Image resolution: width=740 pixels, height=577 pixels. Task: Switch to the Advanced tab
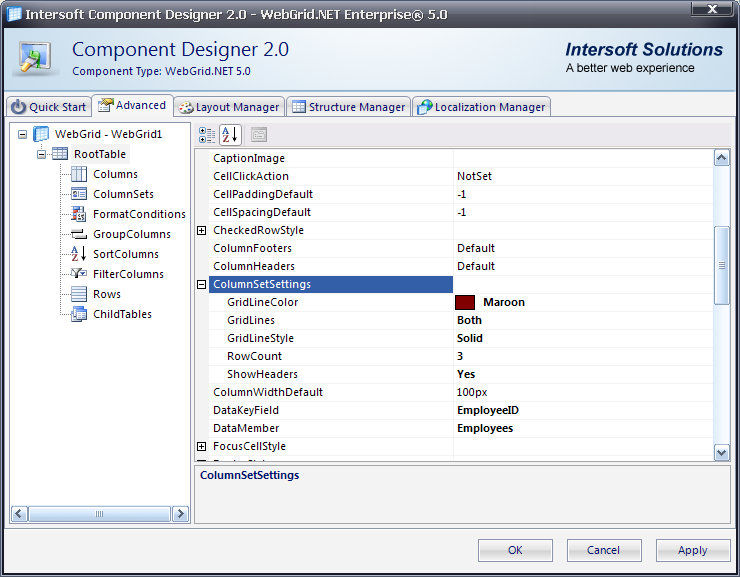click(x=132, y=105)
